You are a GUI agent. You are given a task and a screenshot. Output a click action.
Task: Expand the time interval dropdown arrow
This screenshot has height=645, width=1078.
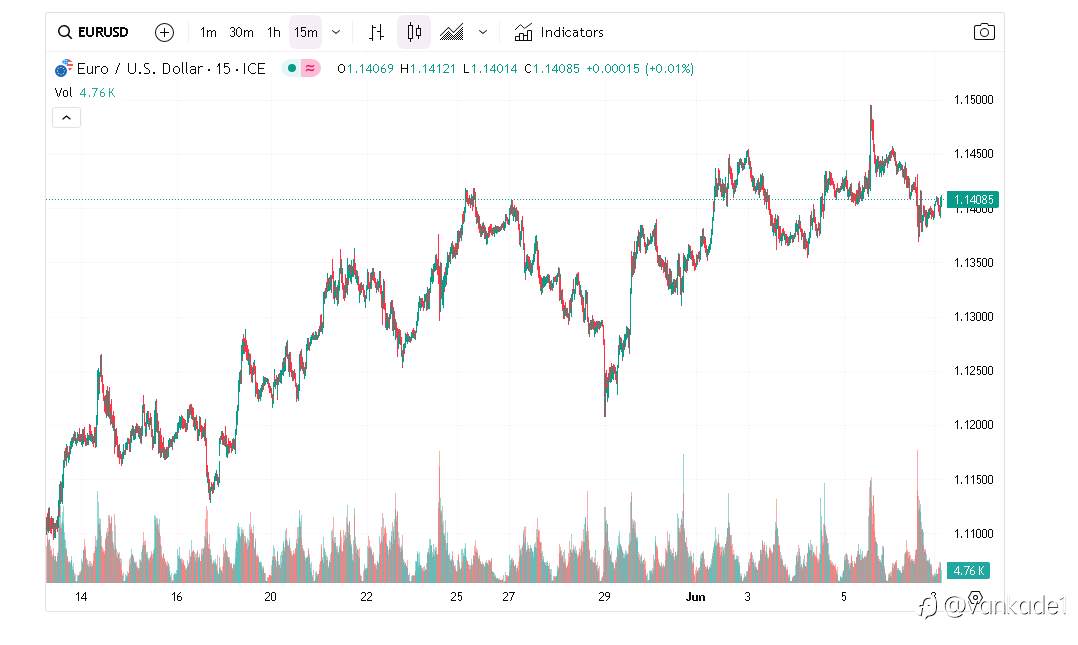[336, 32]
